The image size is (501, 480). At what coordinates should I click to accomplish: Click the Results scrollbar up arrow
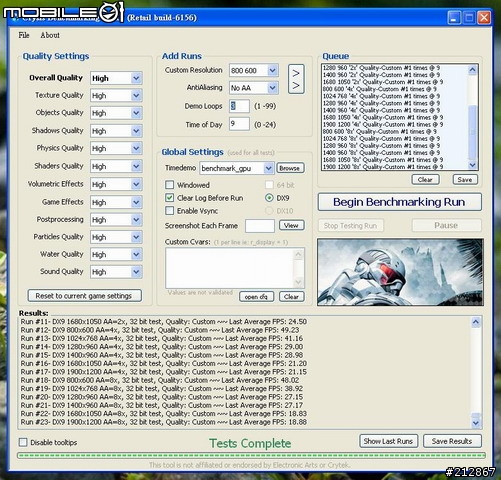point(476,322)
